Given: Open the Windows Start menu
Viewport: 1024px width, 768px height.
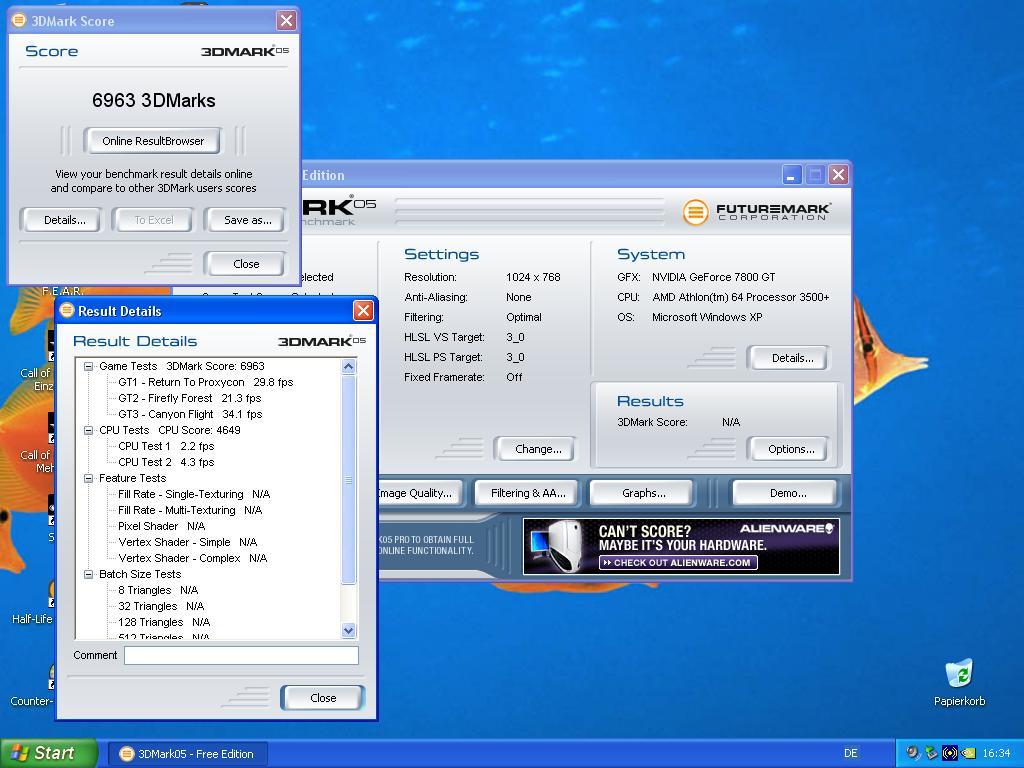Looking at the screenshot, I should tap(49, 754).
